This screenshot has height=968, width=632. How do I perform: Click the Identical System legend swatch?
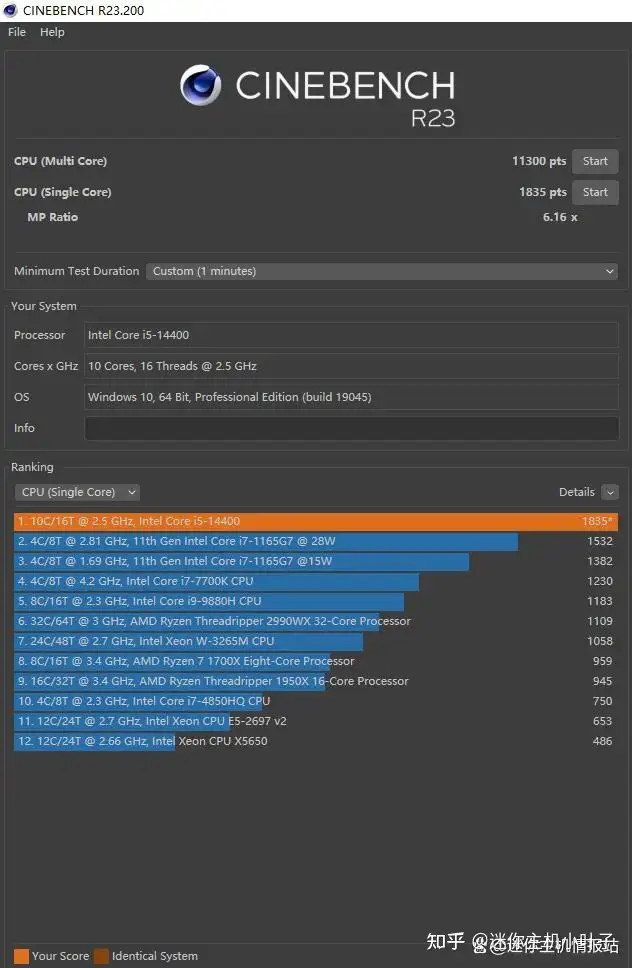click(101, 956)
